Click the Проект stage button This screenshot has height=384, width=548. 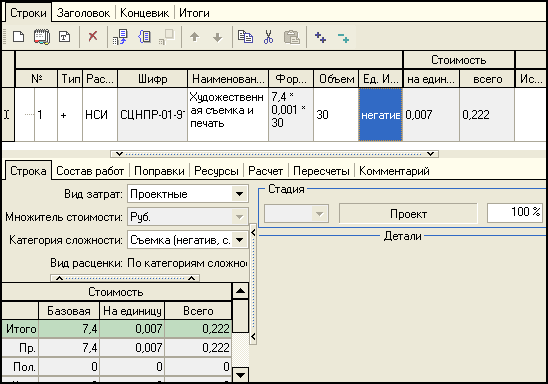408,213
